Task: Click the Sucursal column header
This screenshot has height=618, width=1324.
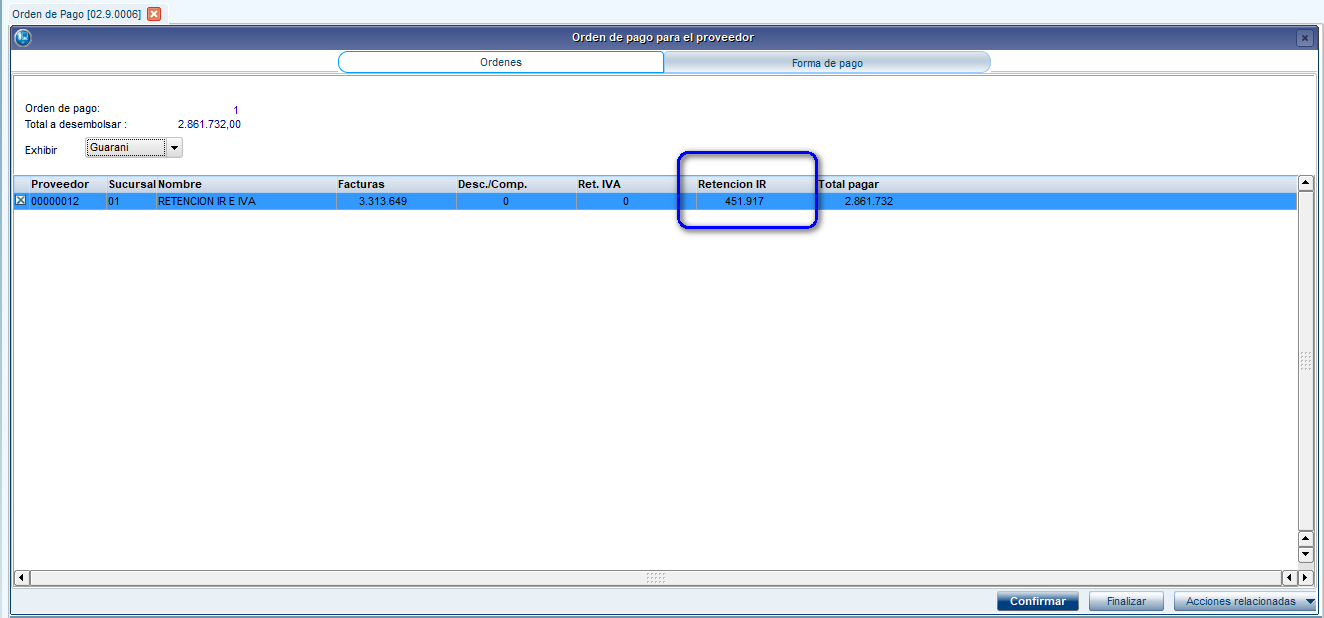Action: 132,184
